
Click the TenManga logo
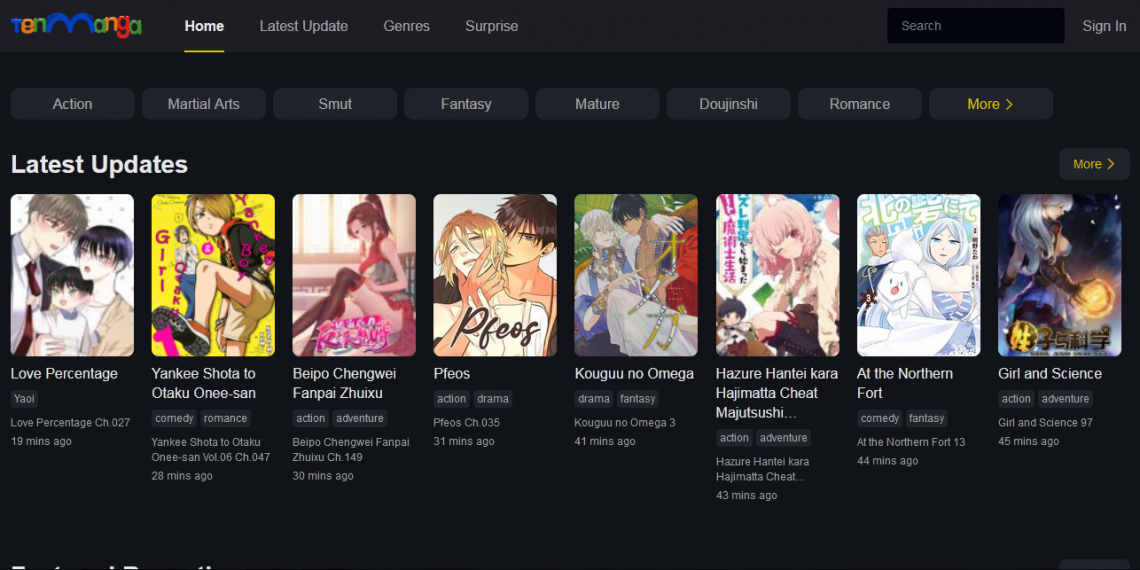[76, 25]
